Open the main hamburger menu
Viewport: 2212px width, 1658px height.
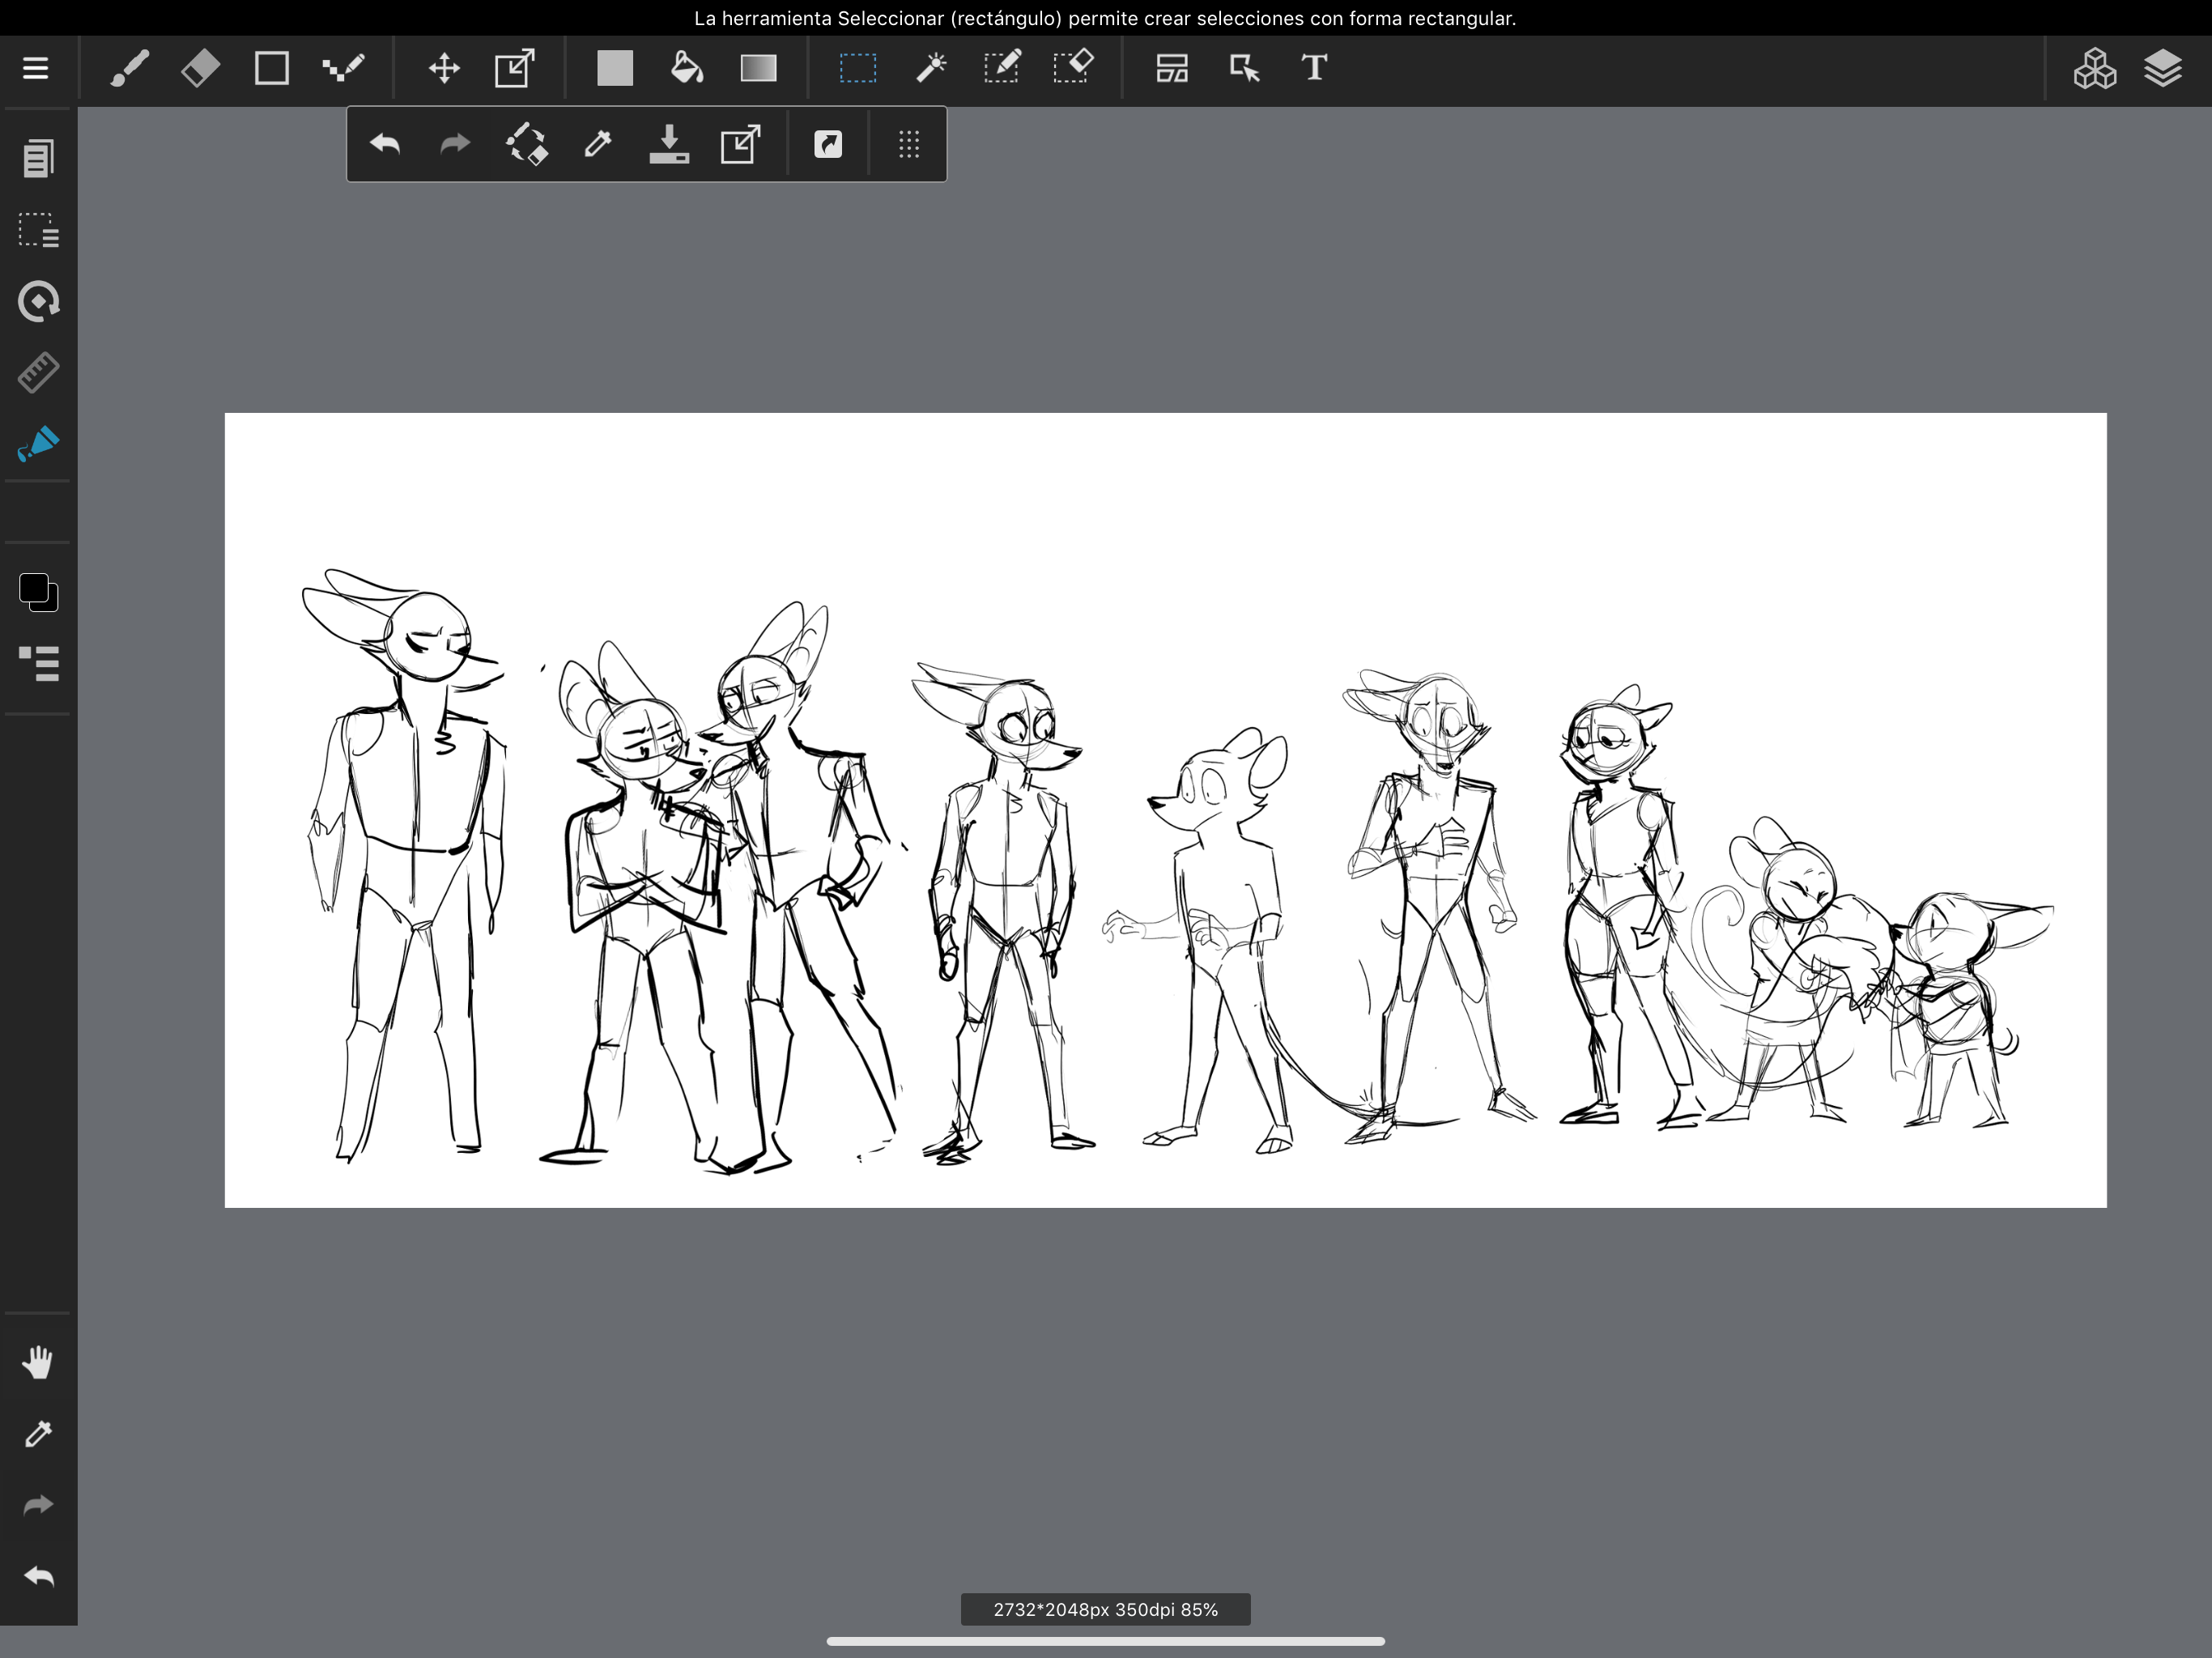[x=36, y=68]
